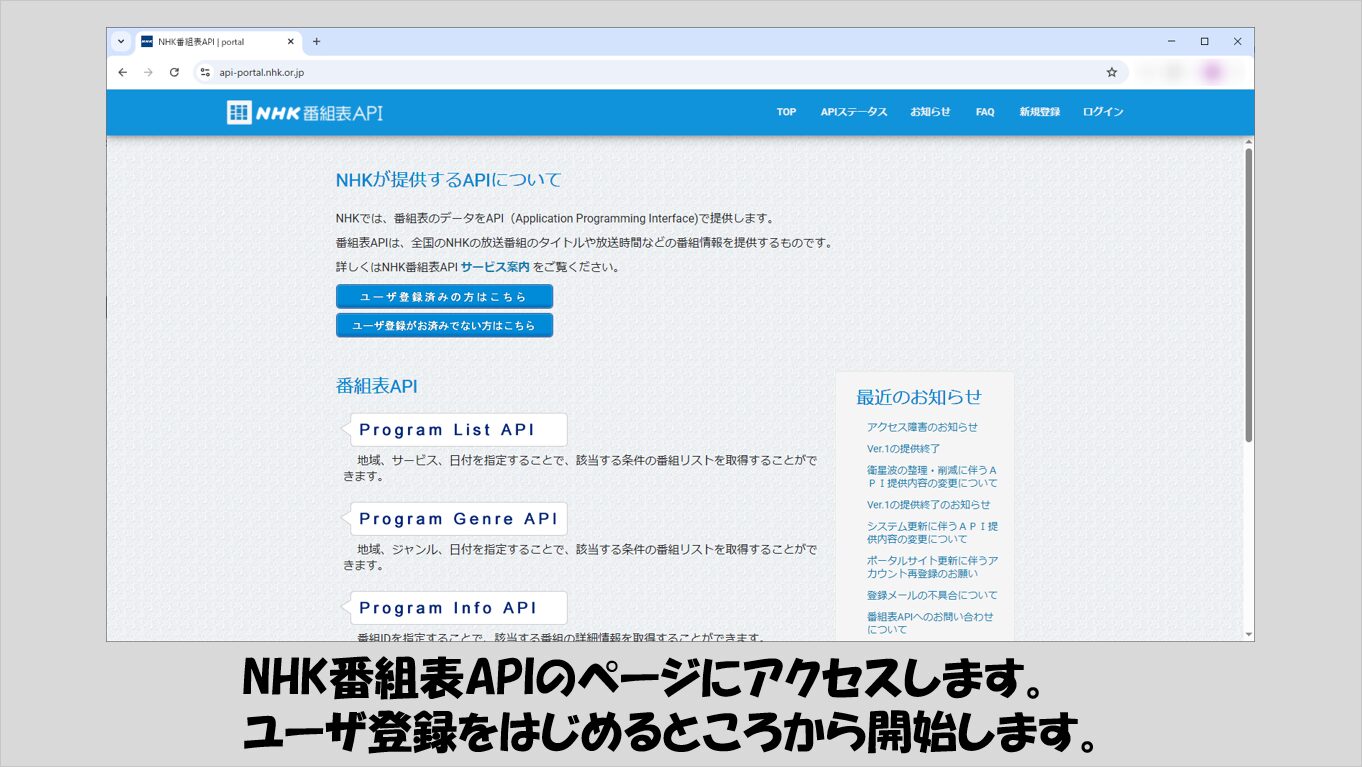Open 番組表APIへのお問い合わせについて link
This screenshot has width=1362, height=767.
pyautogui.click(x=930, y=623)
